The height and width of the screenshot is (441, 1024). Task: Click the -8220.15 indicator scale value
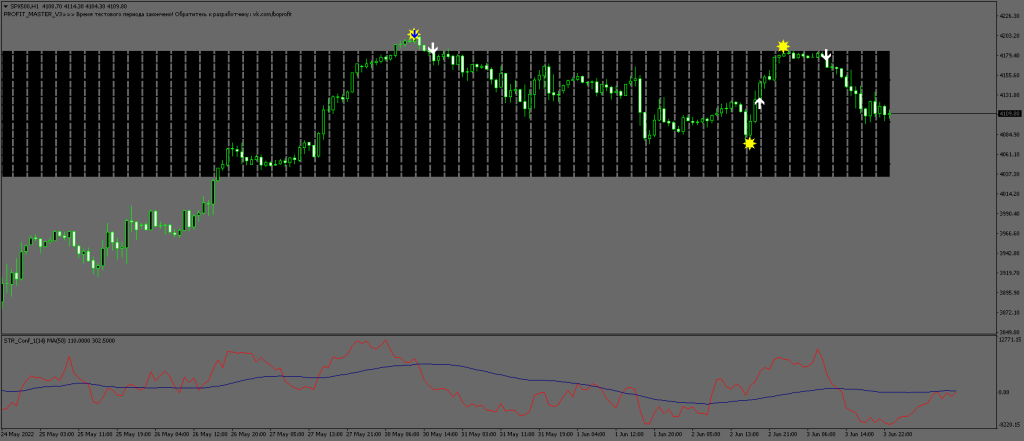(x=1007, y=423)
